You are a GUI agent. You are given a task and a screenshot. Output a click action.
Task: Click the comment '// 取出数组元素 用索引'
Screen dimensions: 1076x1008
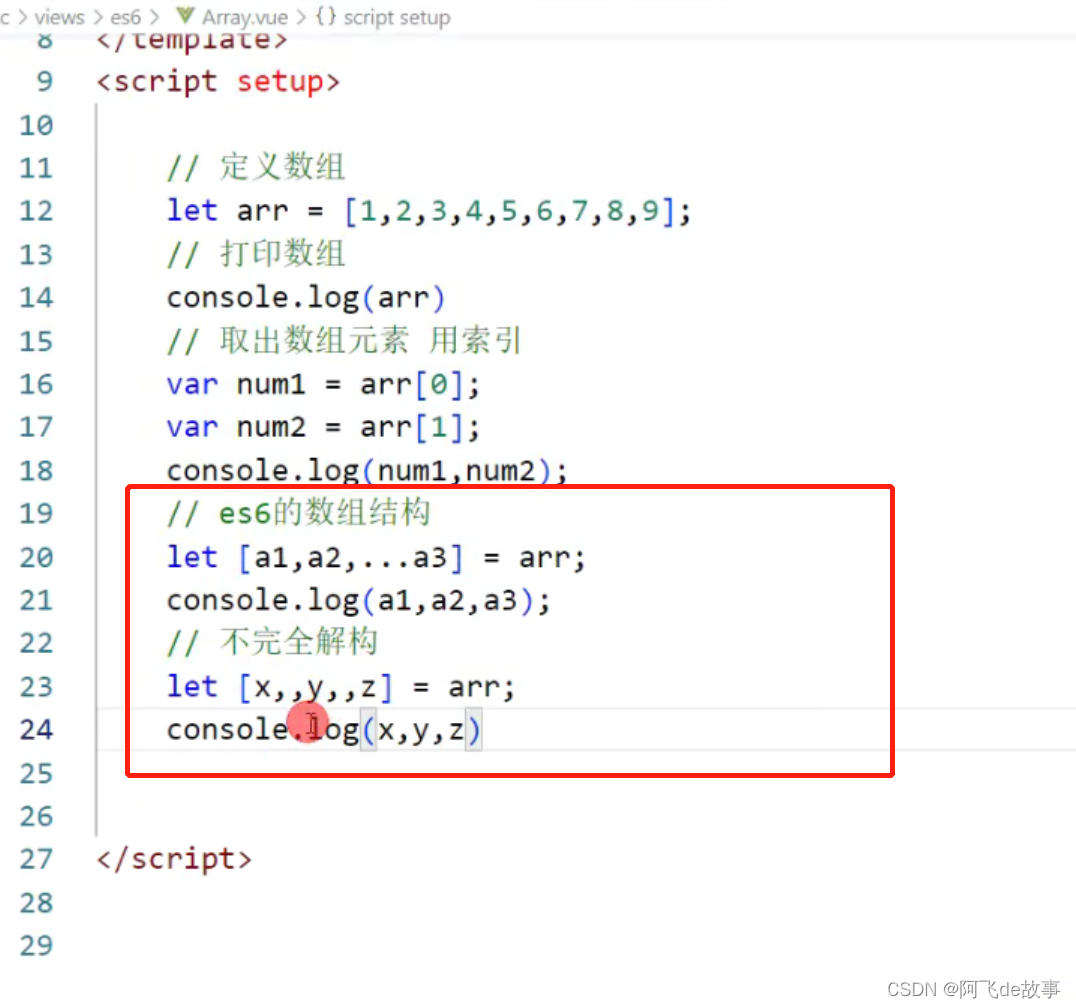pos(344,340)
